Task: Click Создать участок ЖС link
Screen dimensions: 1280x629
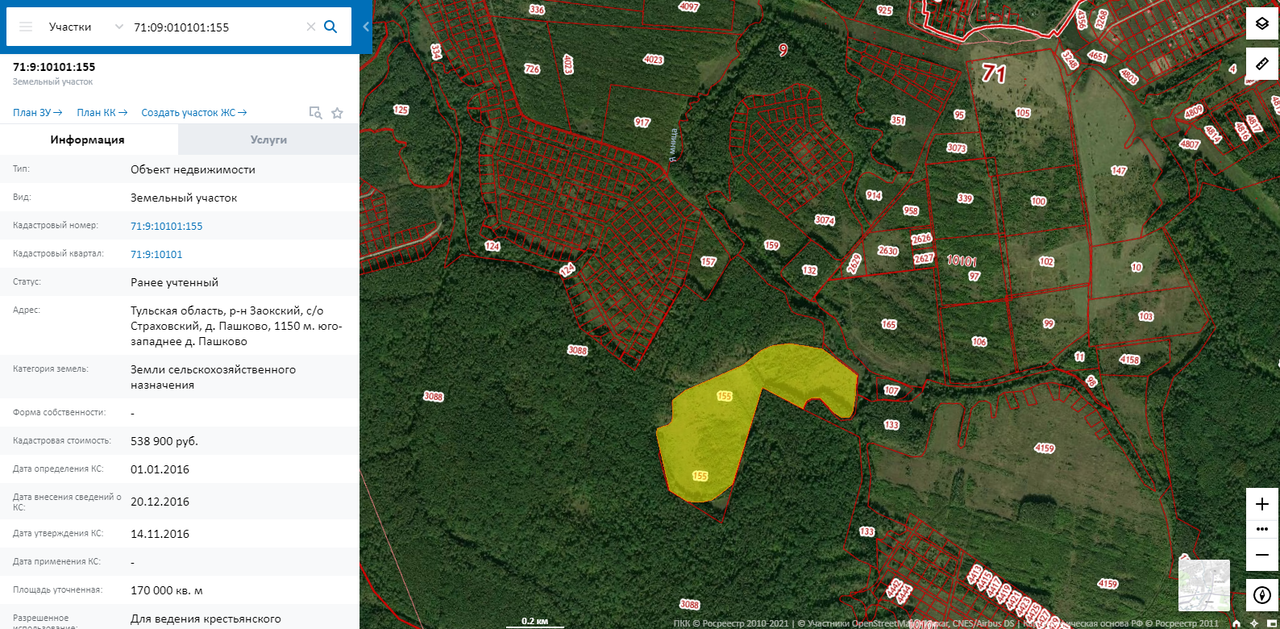Action: pyautogui.click(x=194, y=113)
